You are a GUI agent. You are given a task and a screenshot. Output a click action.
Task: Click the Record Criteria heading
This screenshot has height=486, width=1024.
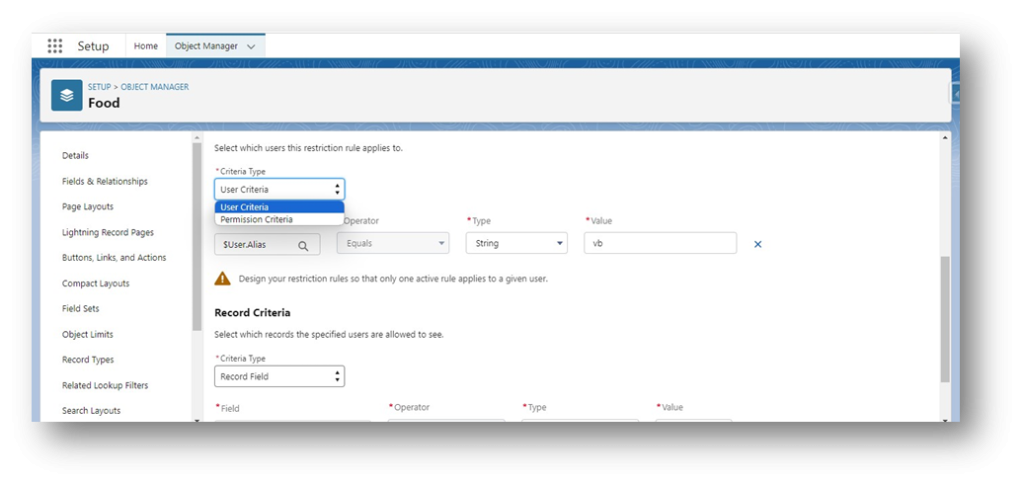tap(252, 313)
